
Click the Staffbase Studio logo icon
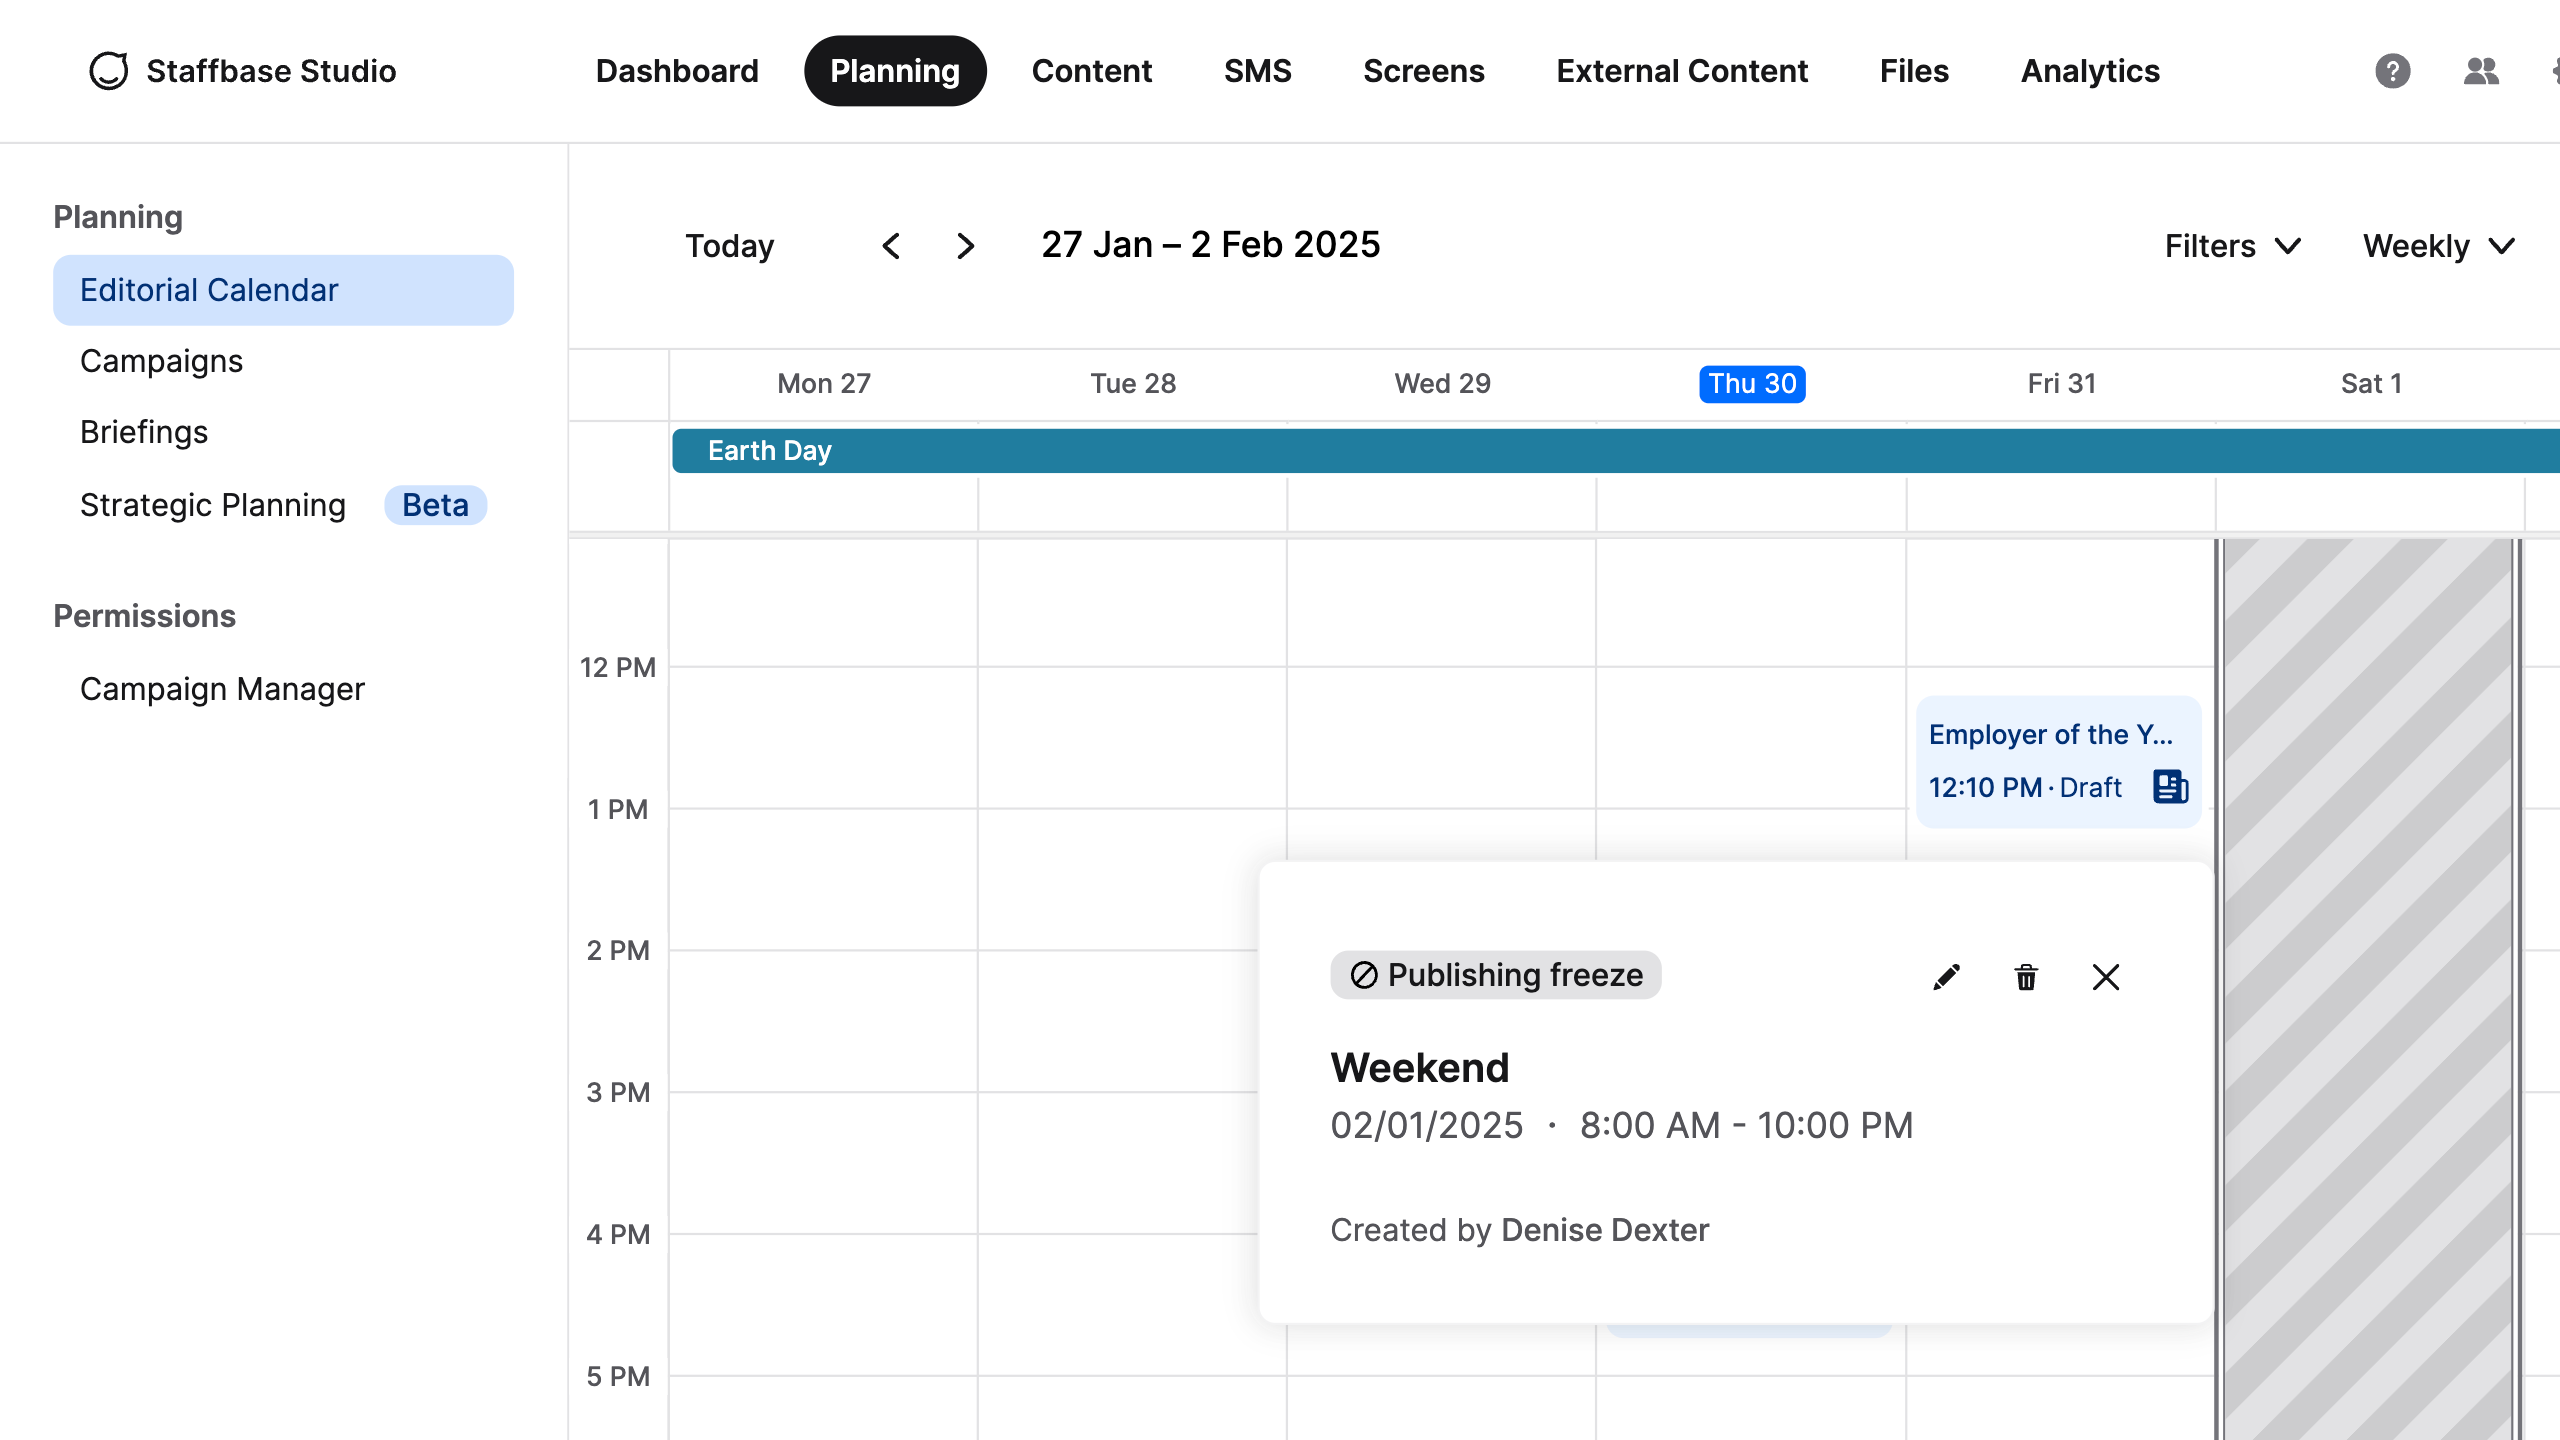click(x=108, y=71)
